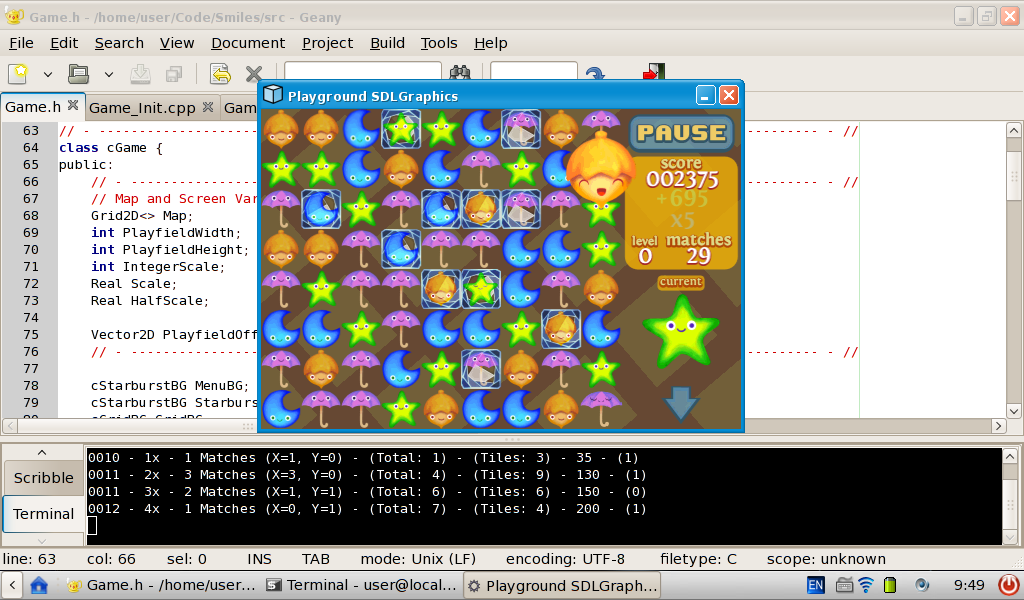1024x600 pixels.
Task: Close the Game_Init.cpp tab with its X
Action: (208, 107)
